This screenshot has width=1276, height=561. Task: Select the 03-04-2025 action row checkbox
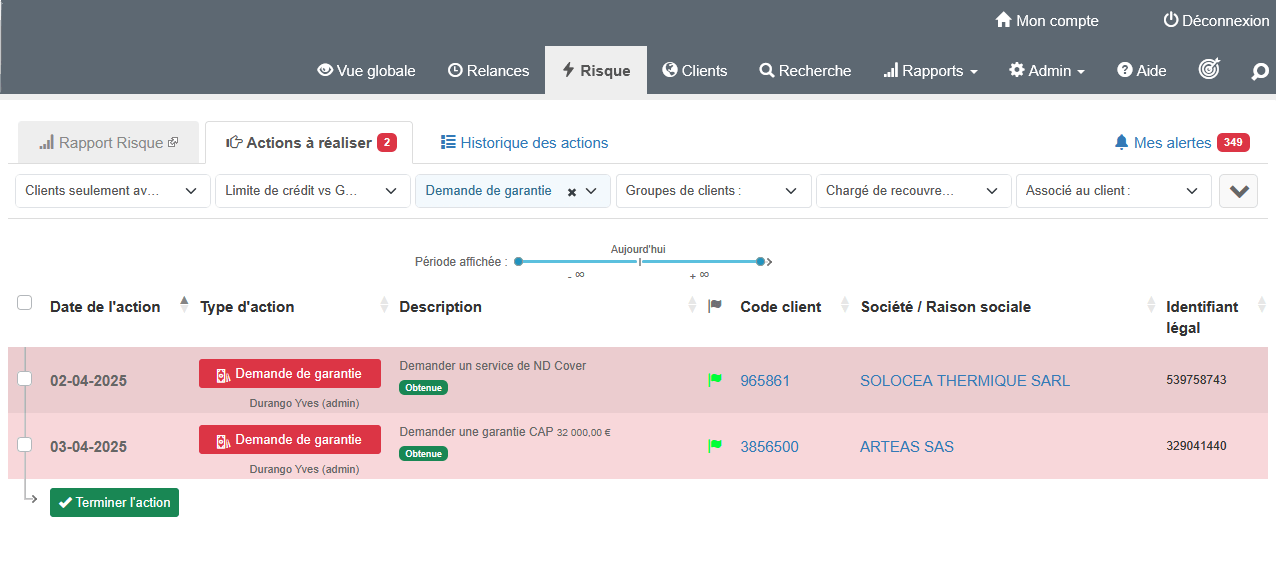25,445
